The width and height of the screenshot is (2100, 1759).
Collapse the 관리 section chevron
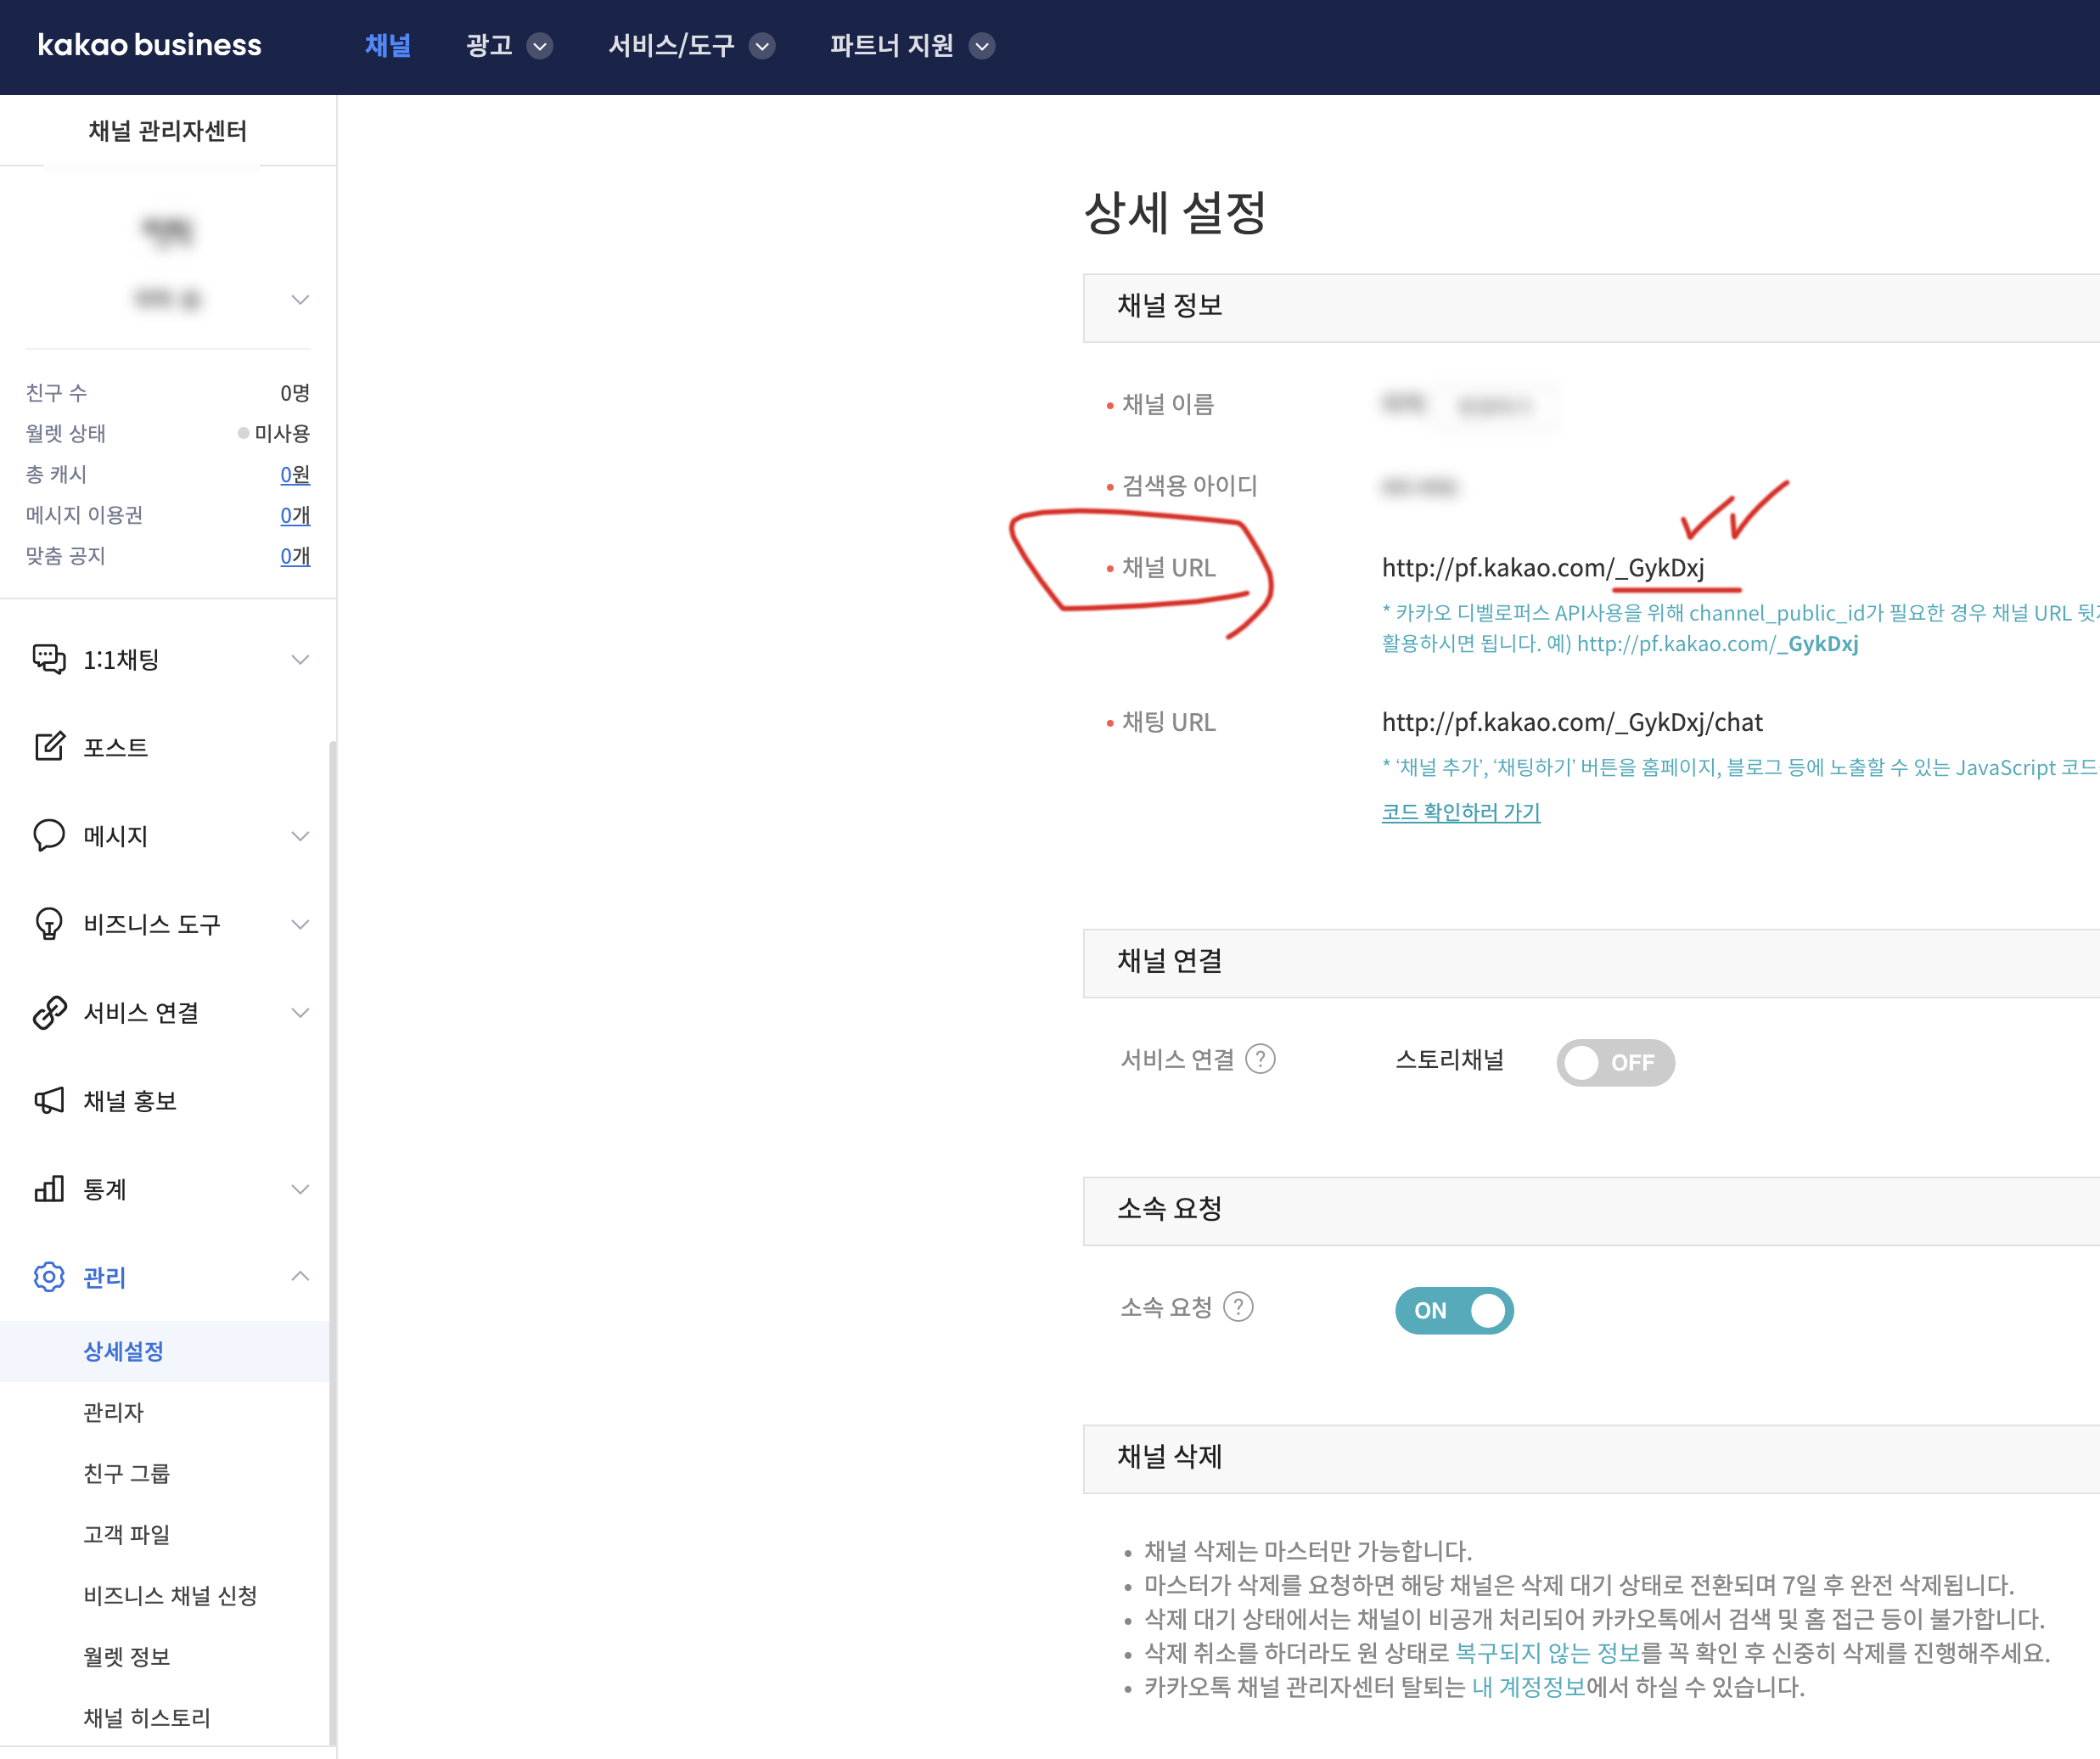click(300, 1277)
